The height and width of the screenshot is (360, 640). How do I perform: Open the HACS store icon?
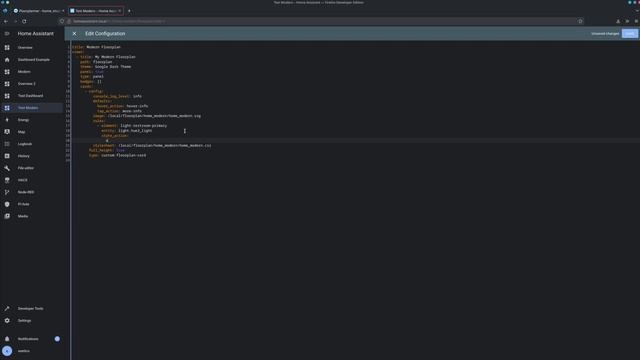(x=7, y=180)
